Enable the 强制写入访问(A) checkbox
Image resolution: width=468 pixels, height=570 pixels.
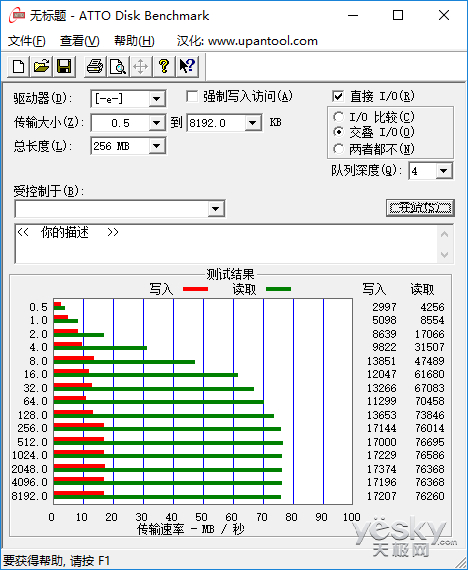(192, 97)
